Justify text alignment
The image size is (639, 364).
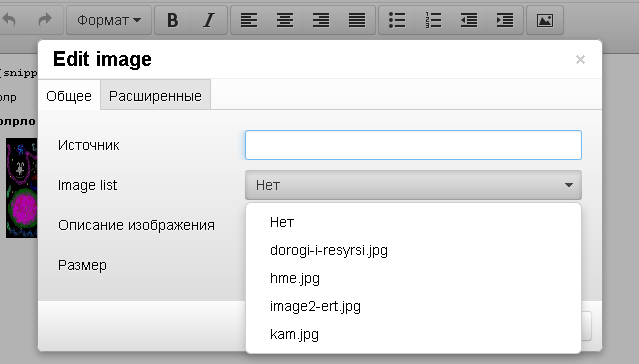coord(357,20)
